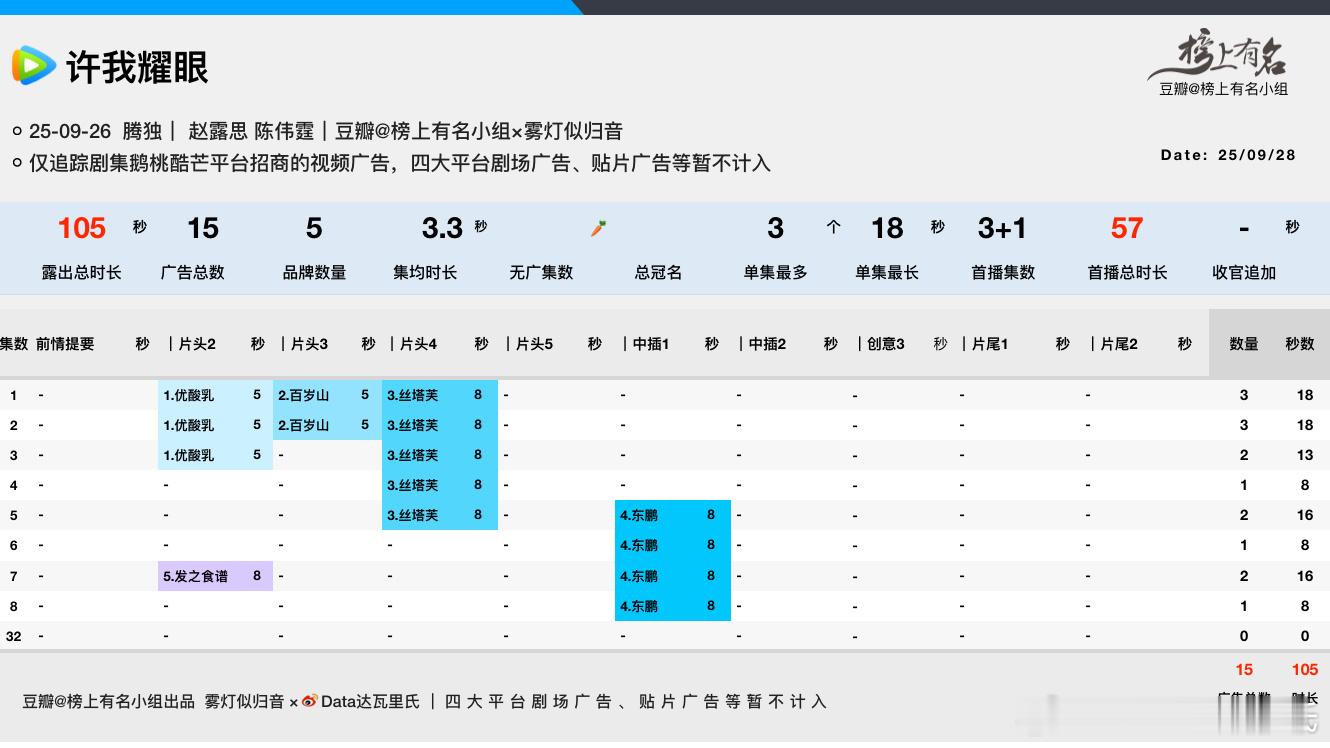Click the 3.丝塔芙 cell in episode 2 row
Screen dimensions: 1330x748
click(x=440, y=425)
